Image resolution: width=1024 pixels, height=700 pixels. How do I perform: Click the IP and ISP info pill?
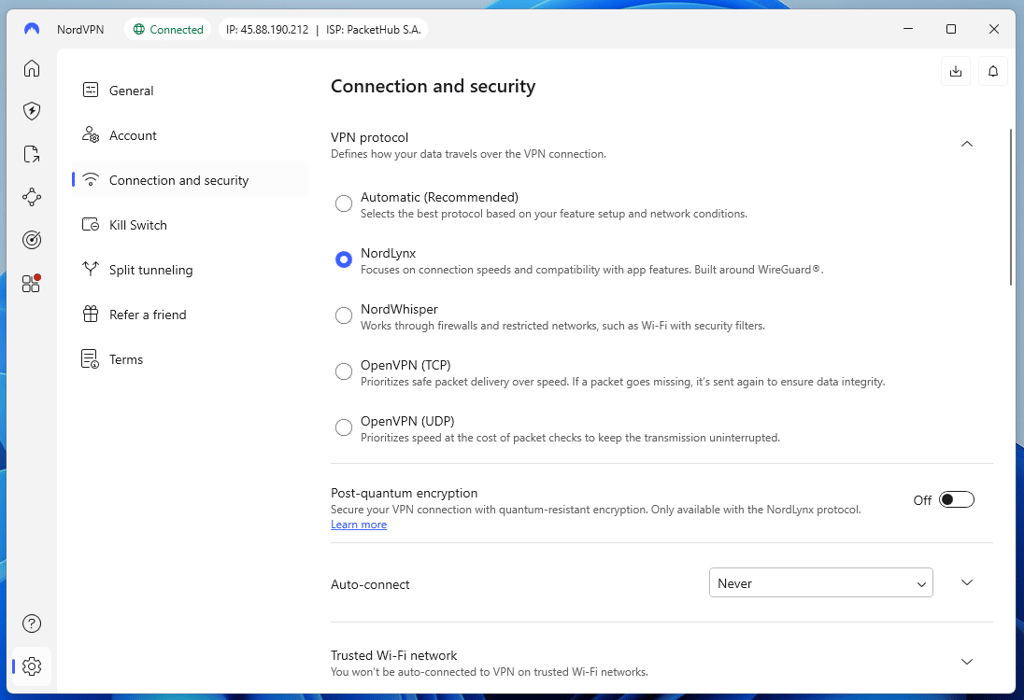323,29
